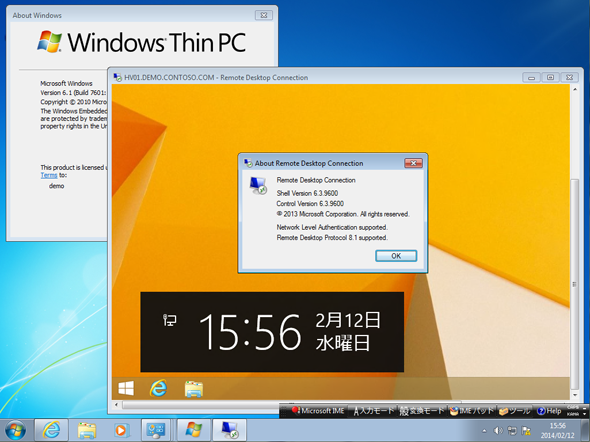The width and height of the screenshot is (590, 442).
Task: Open the volume control in system tray
Action: point(498,430)
